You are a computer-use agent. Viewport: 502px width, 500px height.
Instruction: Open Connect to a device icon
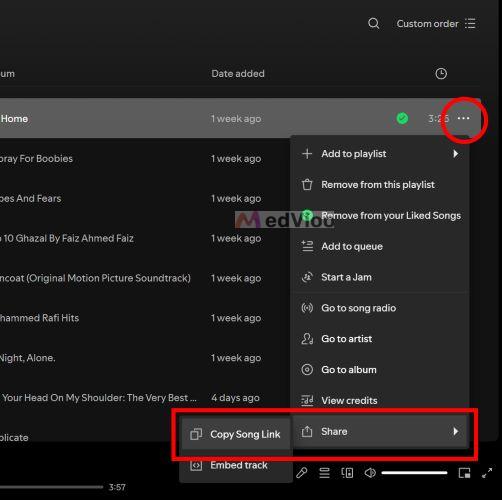point(347,473)
